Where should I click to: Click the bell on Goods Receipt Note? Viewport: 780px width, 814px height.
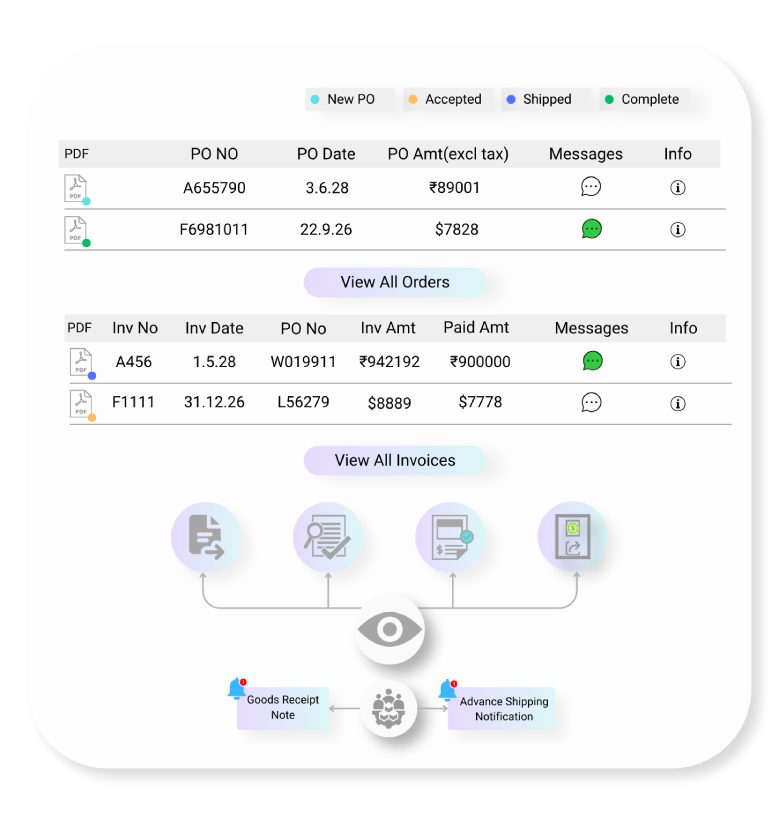(x=237, y=688)
